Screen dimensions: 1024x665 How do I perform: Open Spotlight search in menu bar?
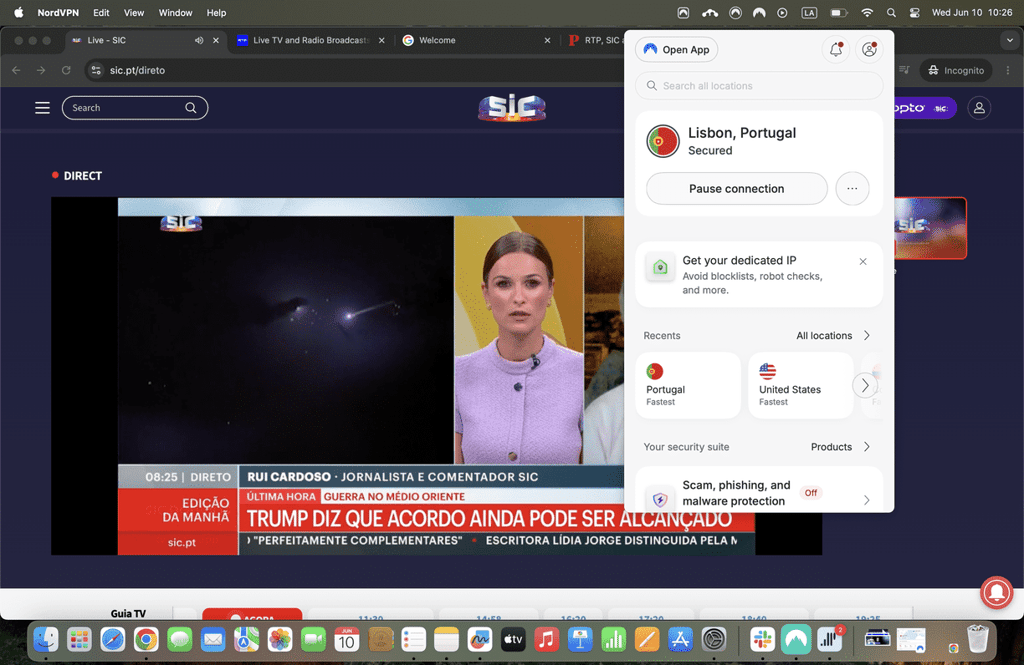891,12
